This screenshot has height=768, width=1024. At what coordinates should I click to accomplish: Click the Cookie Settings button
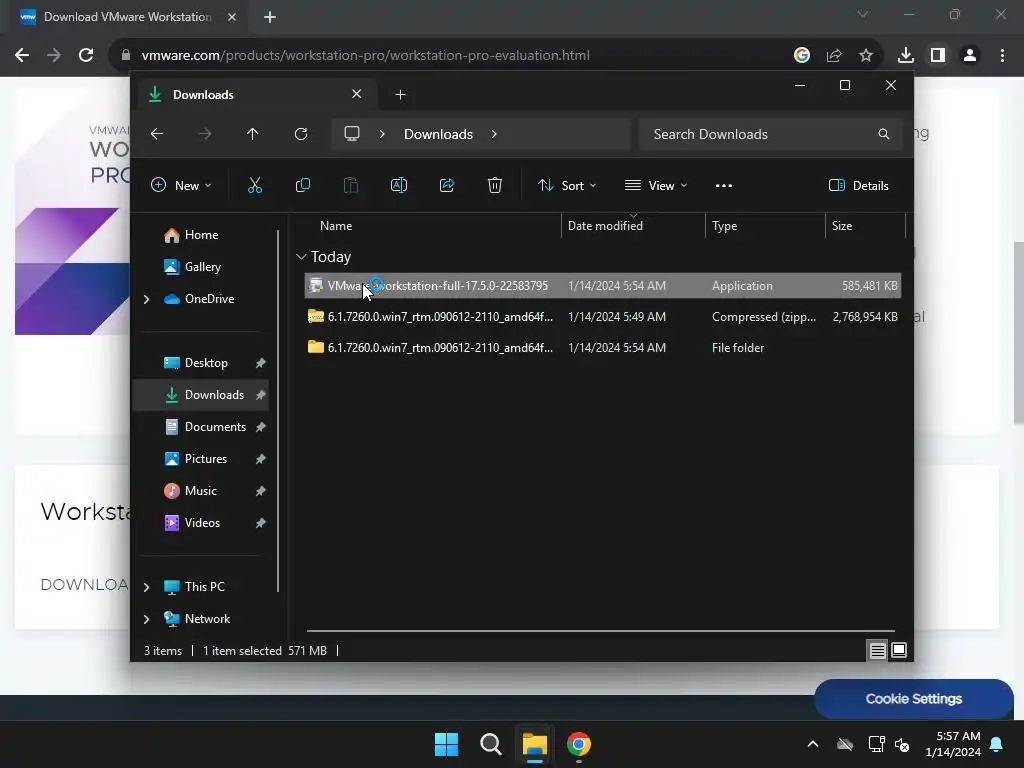(x=914, y=699)
